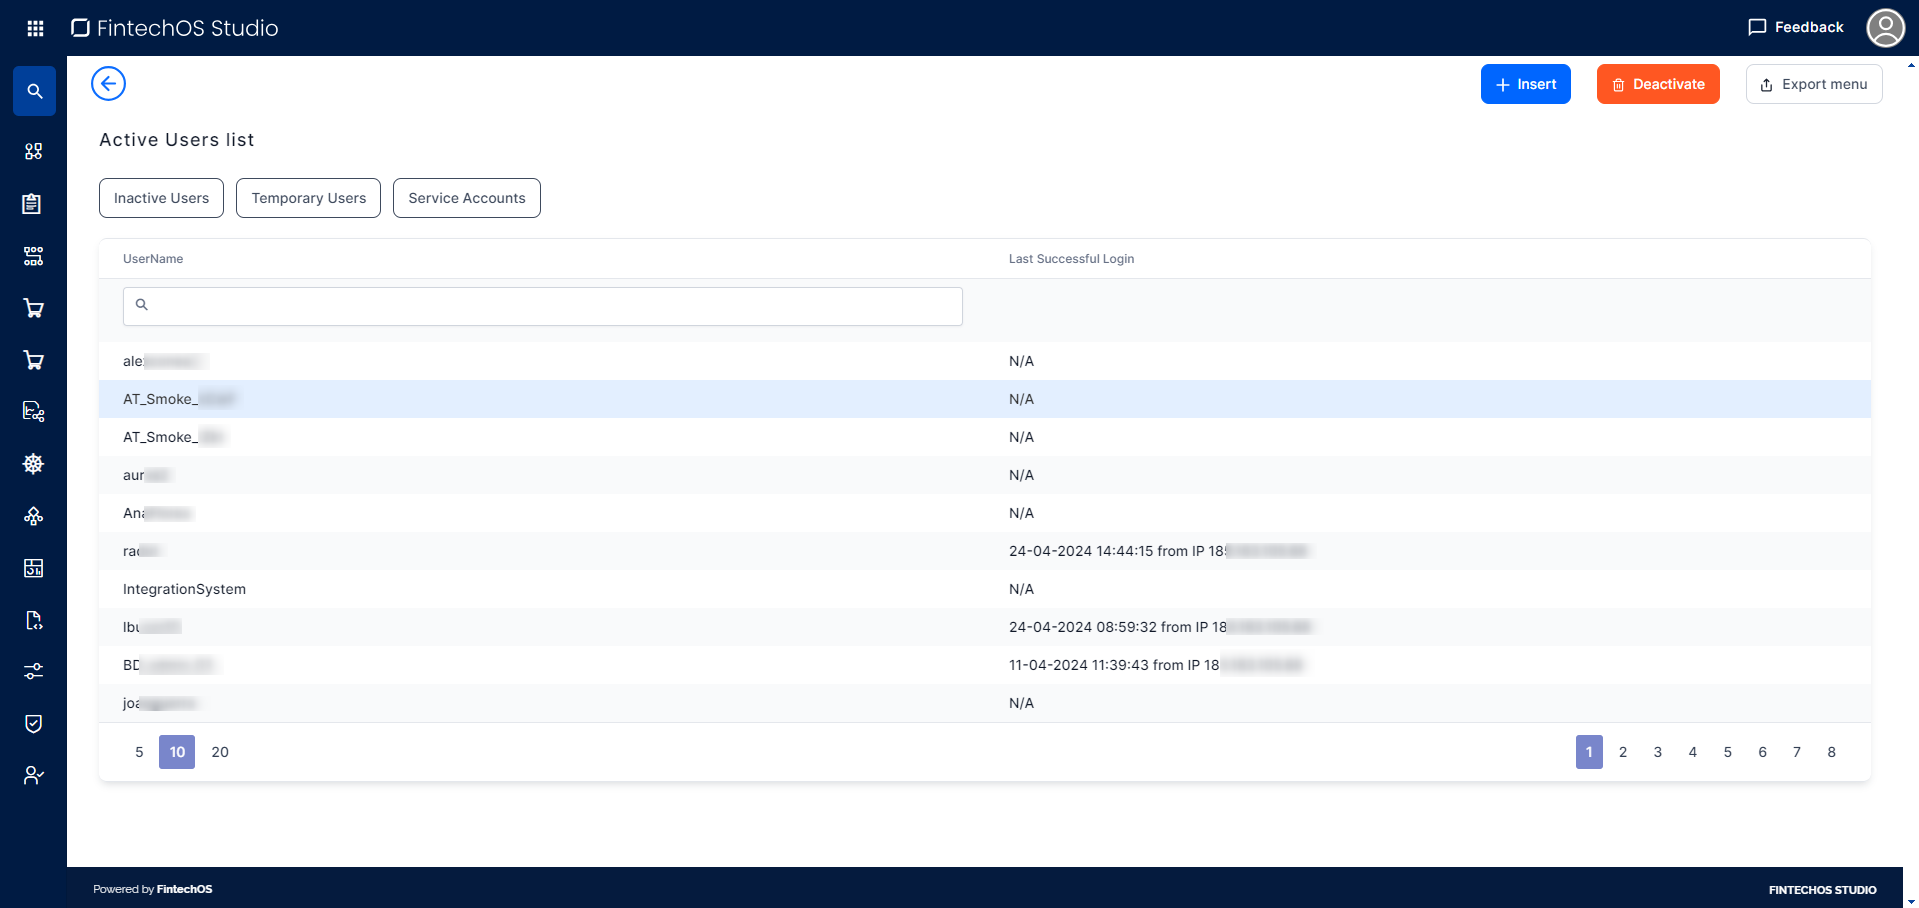Image resolution: width=1919 pixels, height=908 pixels.
Task: Open the shield checkmark security icon
Action: click(x=33, y=724)
